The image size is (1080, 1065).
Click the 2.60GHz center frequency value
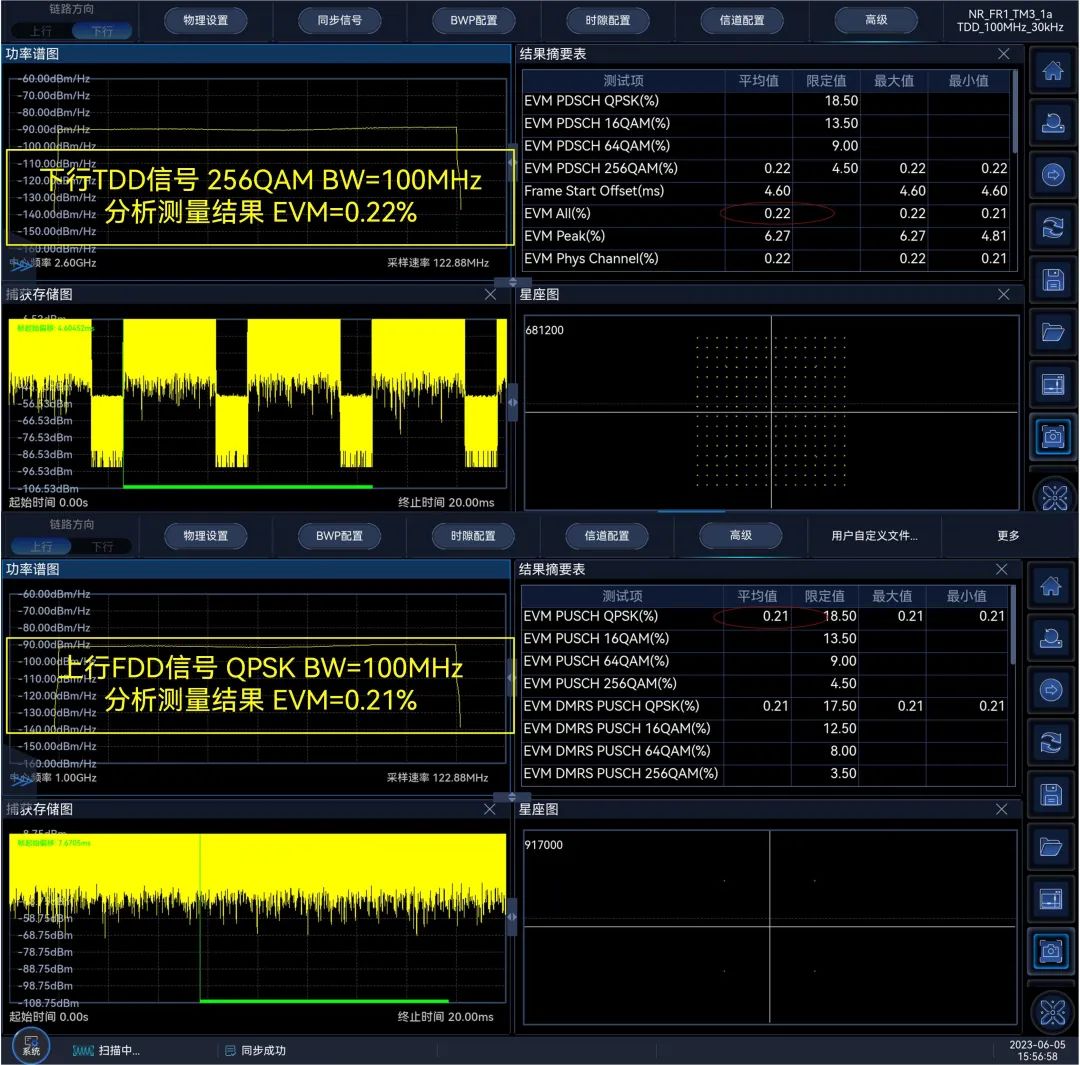tap(75, 262)
